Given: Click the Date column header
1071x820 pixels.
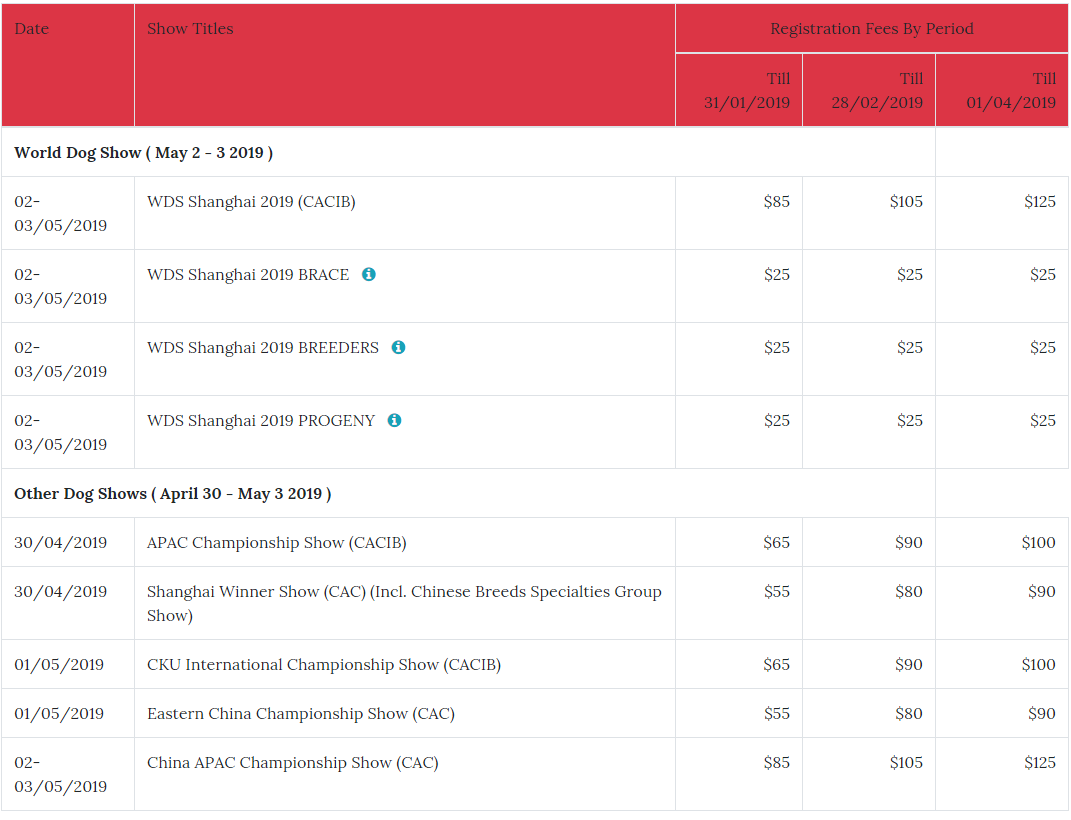Looking at the screenshot, I should (x=32, y=29).
